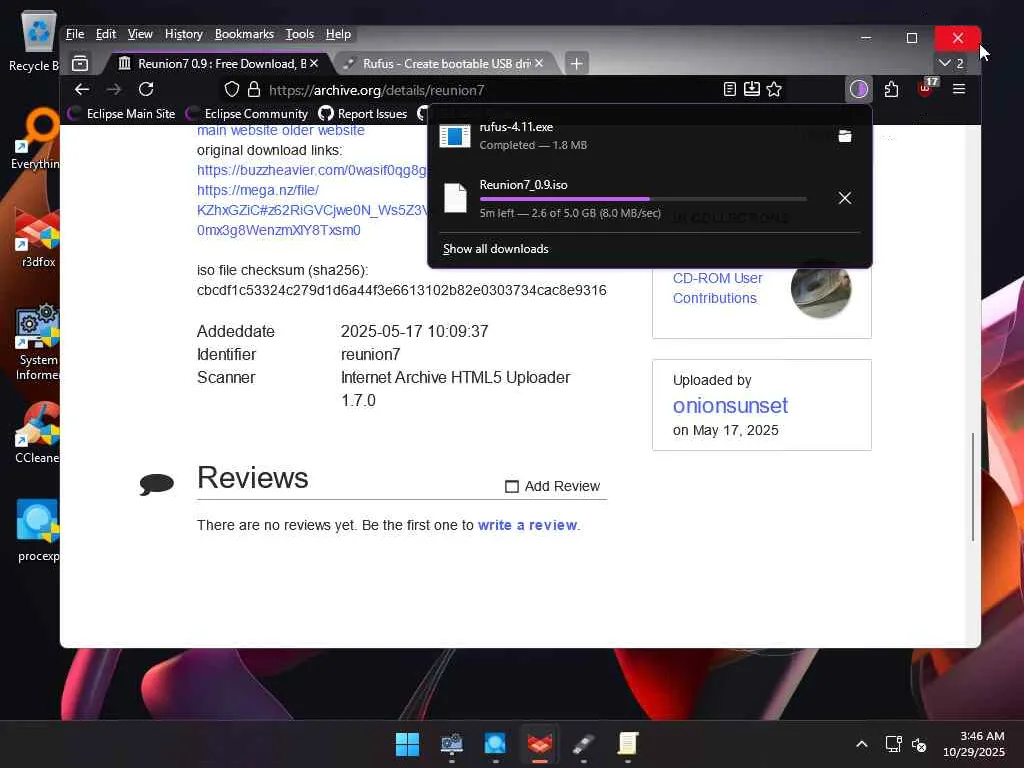
Task: Close the Rufus tab
Action: tap(539, 63)
